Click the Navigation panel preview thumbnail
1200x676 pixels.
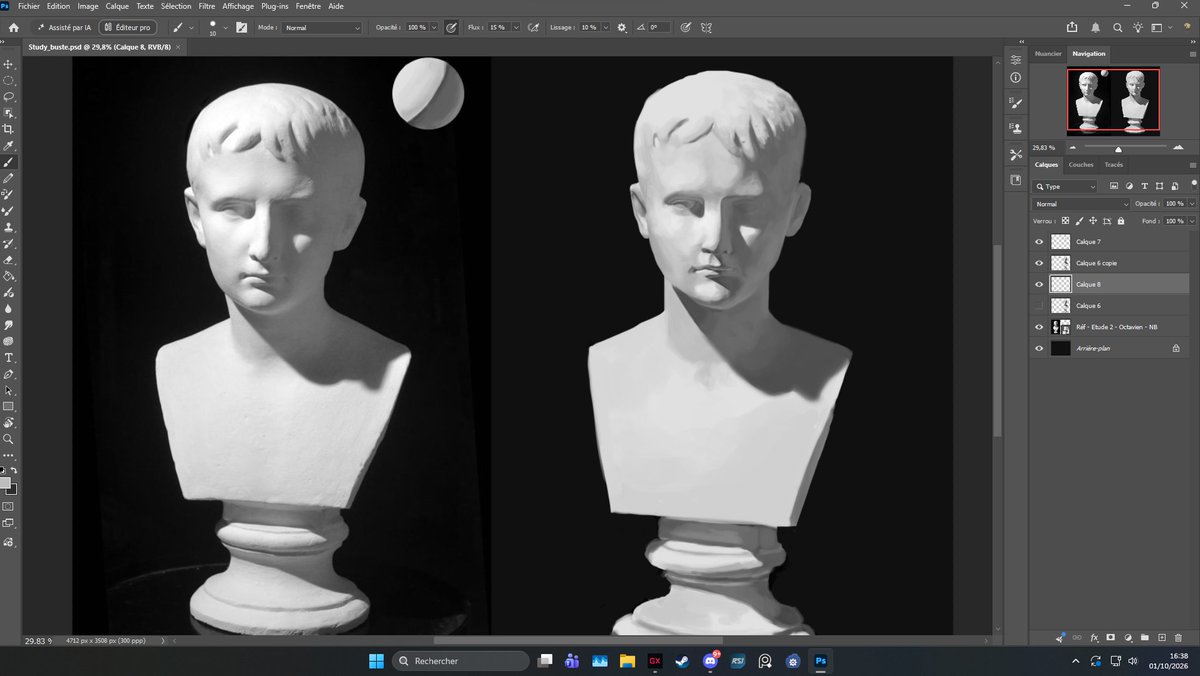[x=1113, y=100]
